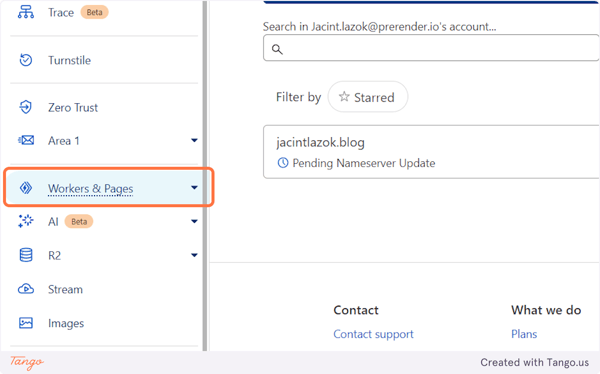Viewport: 600px width, 374px height.
Task: Click the Zero Trust shield icon
Action: [x=26, y=107]
